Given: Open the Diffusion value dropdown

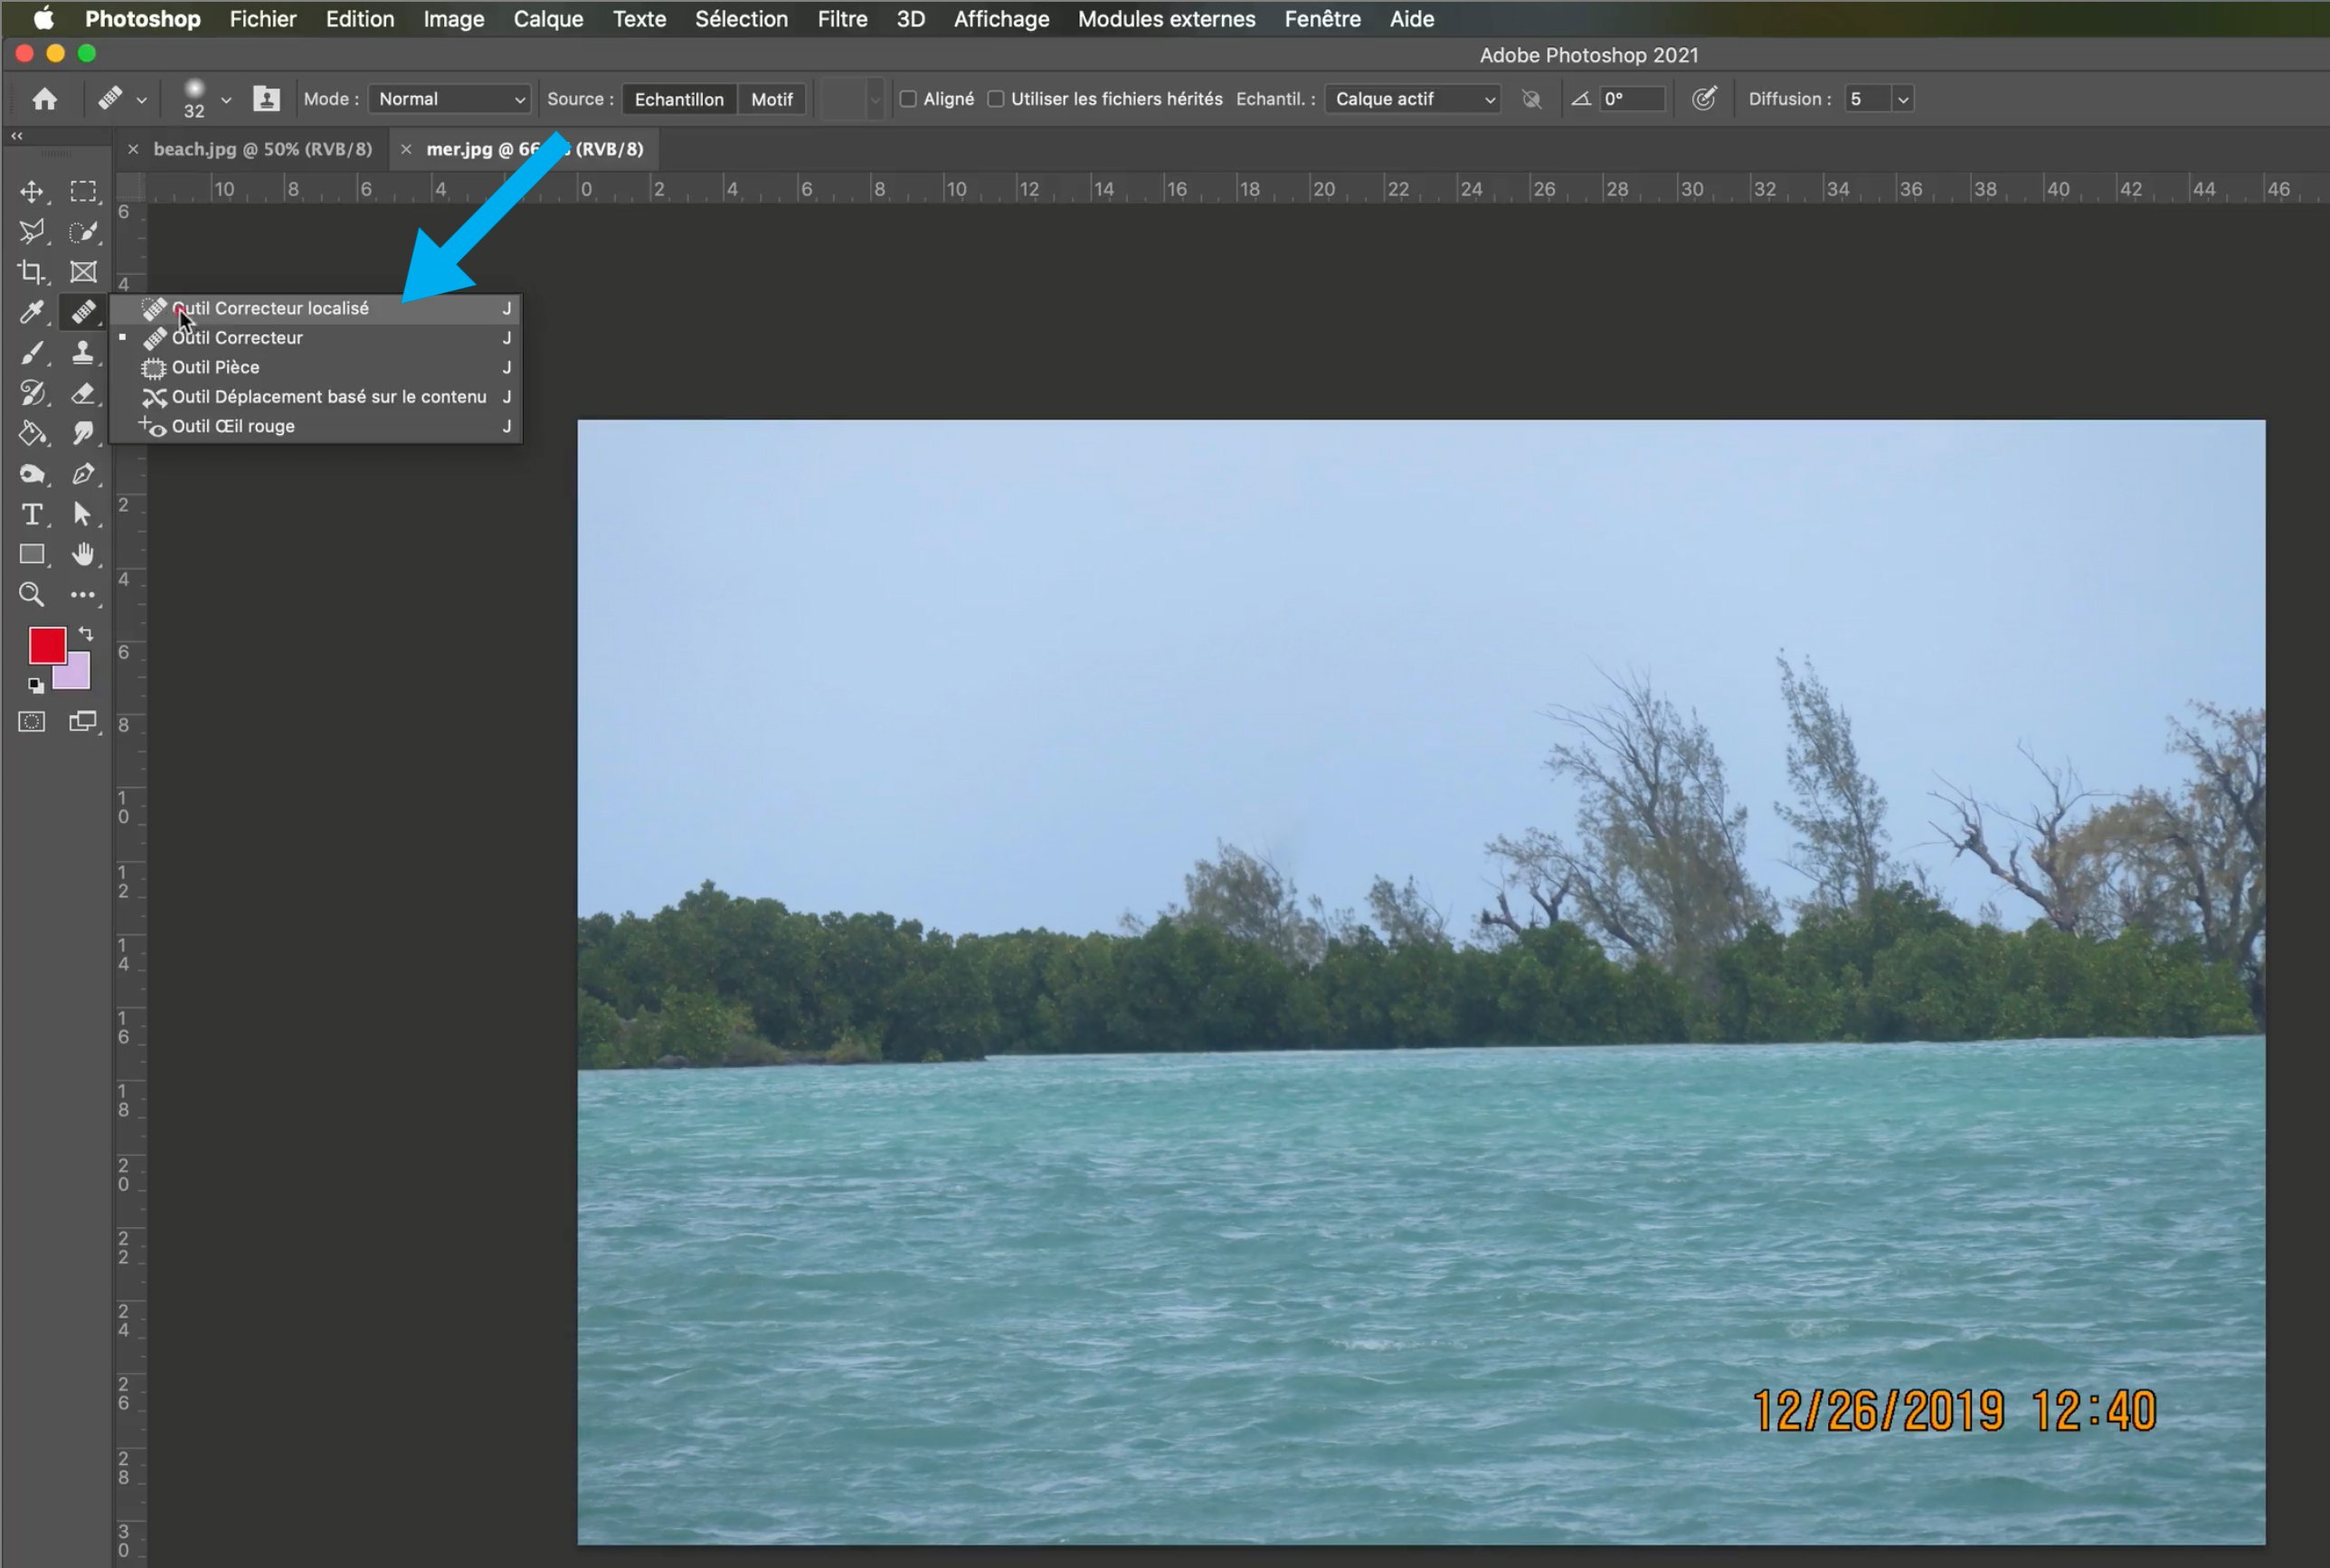Looking at the screenshot, I should pyautogui.click(x=1902, y=99).
